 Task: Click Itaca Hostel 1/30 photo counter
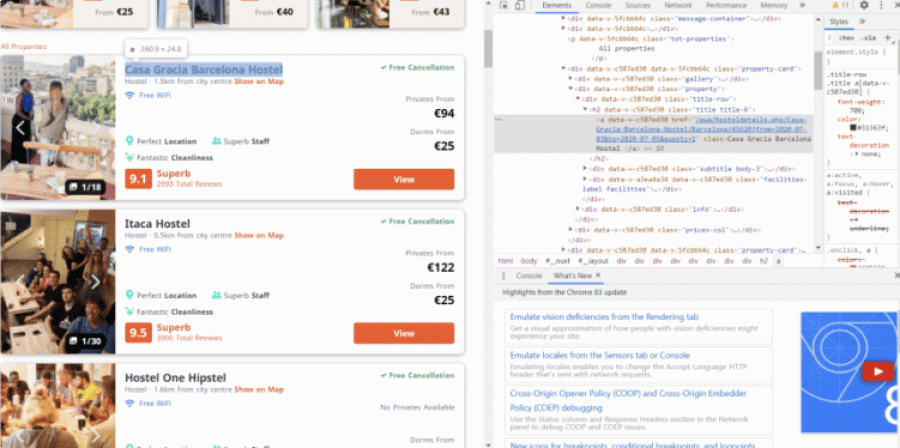click(x=85, y=341)
